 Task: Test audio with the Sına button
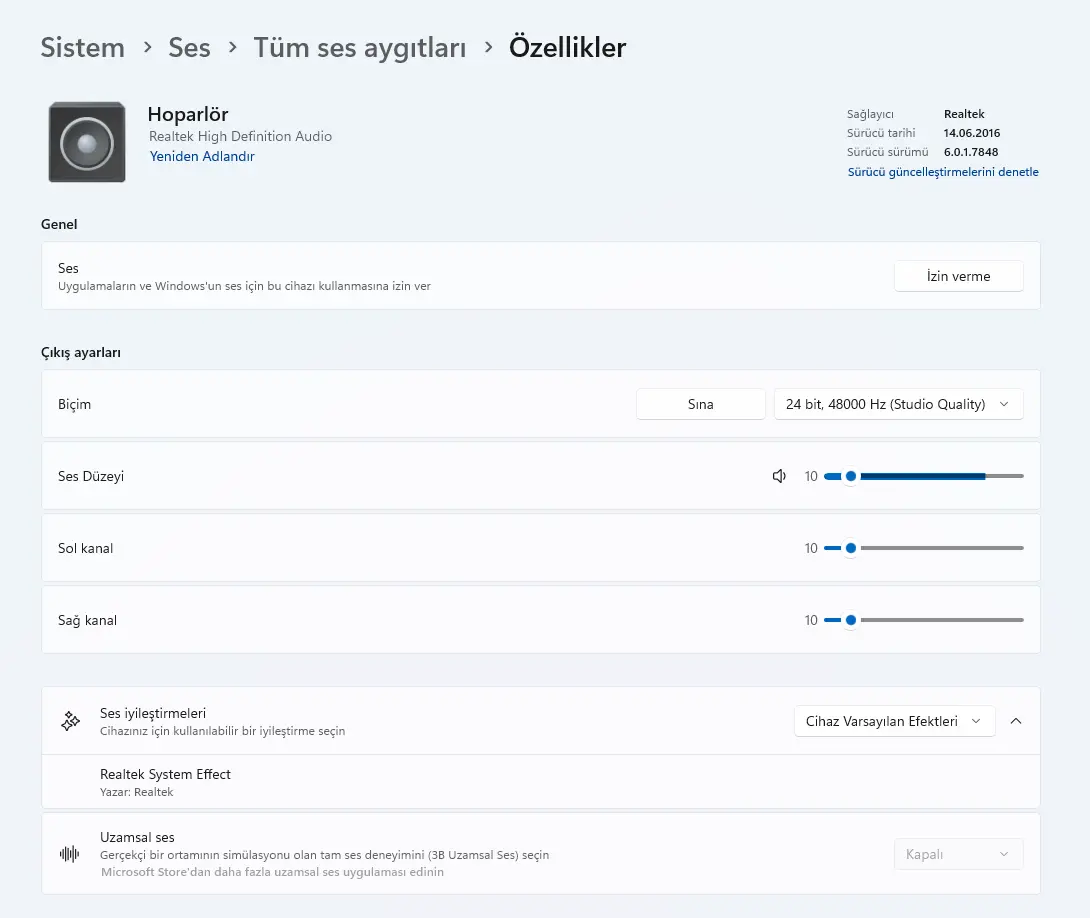701,404
